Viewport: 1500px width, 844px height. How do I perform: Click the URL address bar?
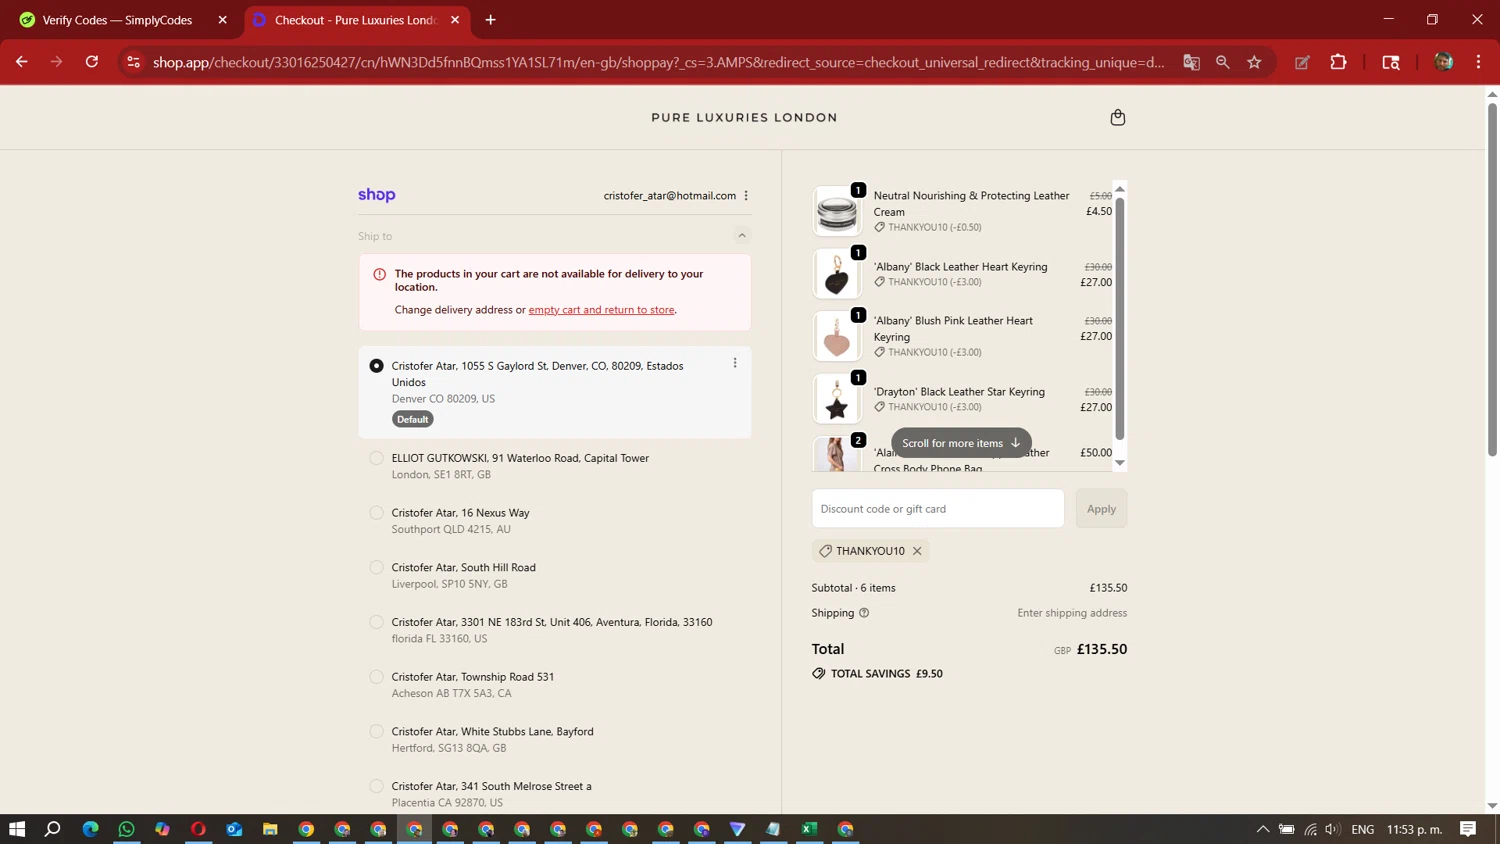coord(658,62)
